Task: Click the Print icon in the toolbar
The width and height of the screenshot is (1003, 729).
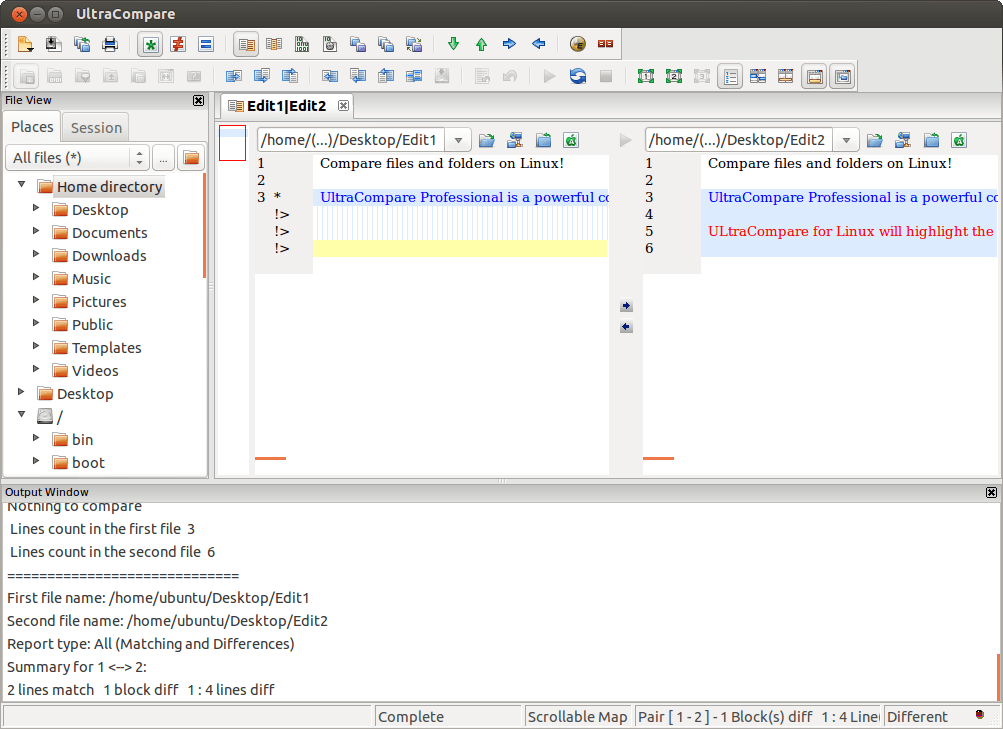Action: 110,44
